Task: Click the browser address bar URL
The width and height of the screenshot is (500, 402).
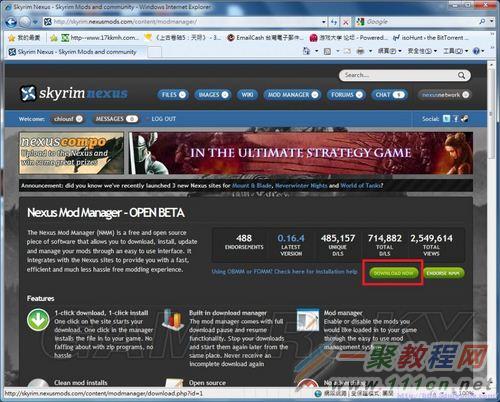Action: pos(125,22)
